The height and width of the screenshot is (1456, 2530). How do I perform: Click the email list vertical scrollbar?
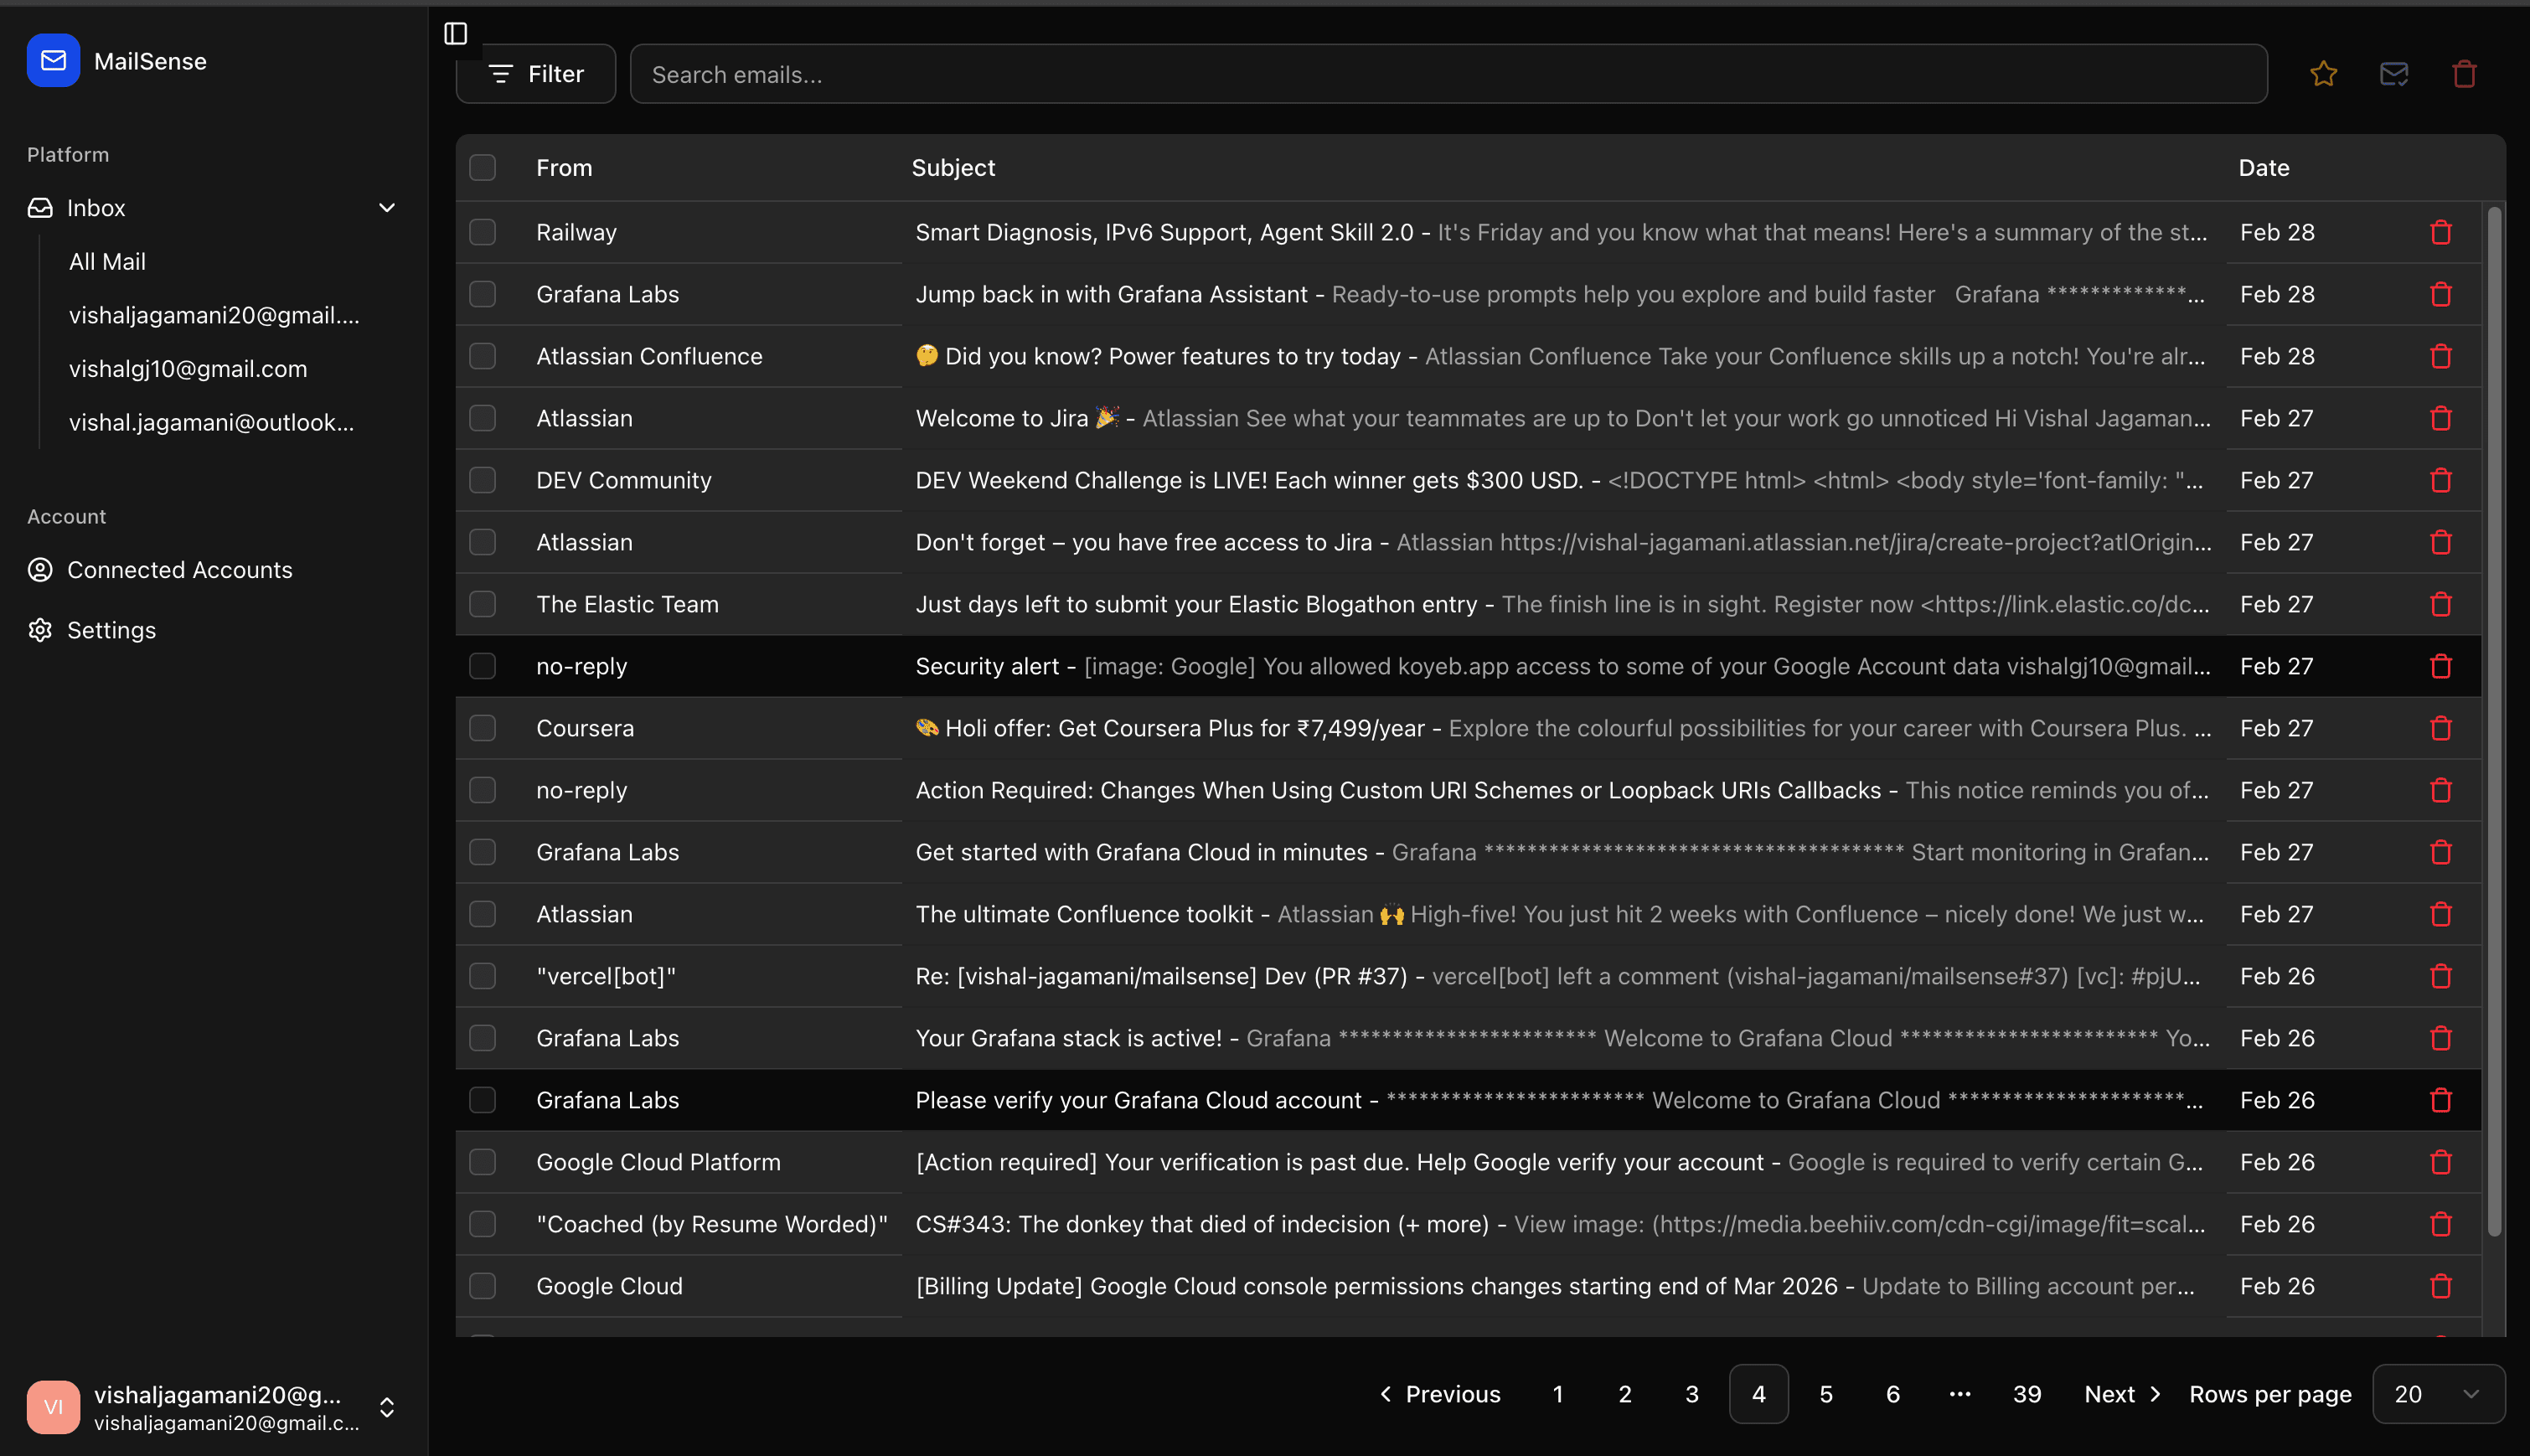2493,720
